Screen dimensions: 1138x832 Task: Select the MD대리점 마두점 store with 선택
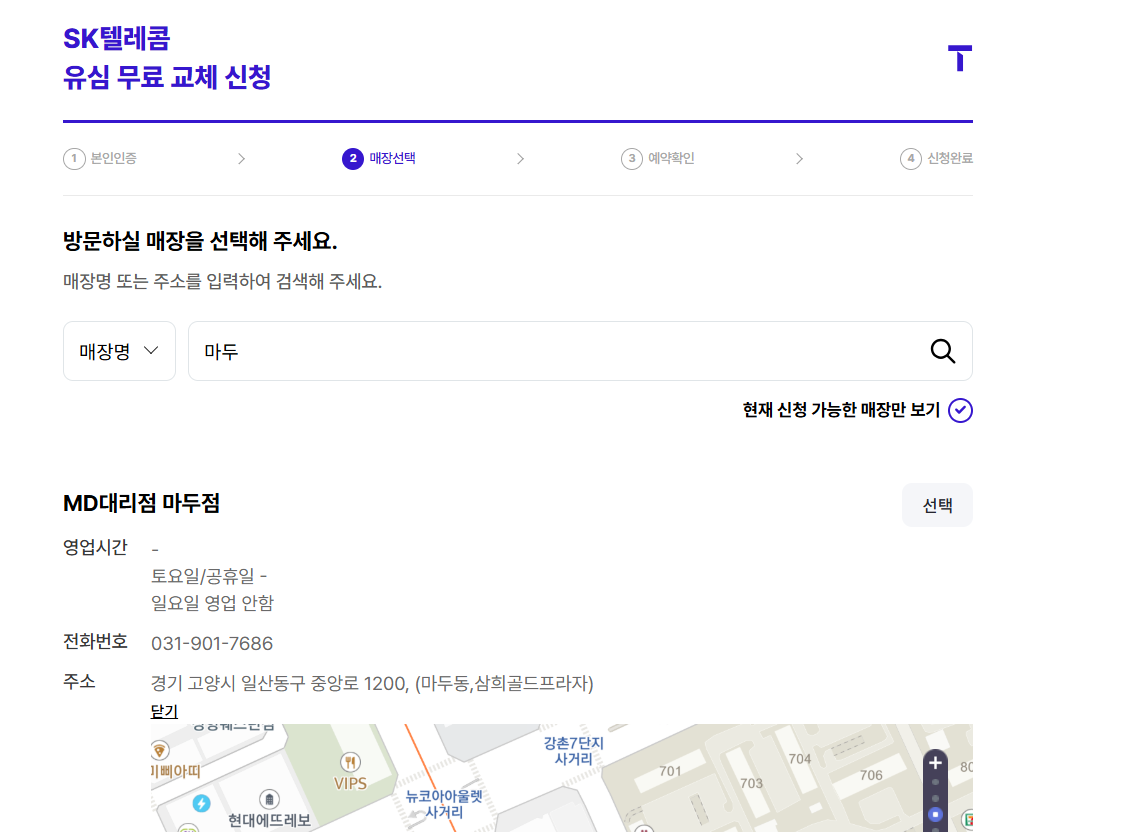pos(937,505)
